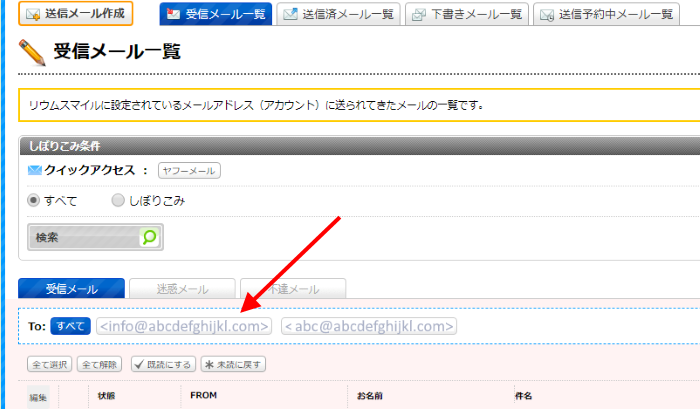The height and width of the screenshot is (409, 700).
Task: Switch to the 不達メール undelivered tab
Action: [x=293, y=288]
